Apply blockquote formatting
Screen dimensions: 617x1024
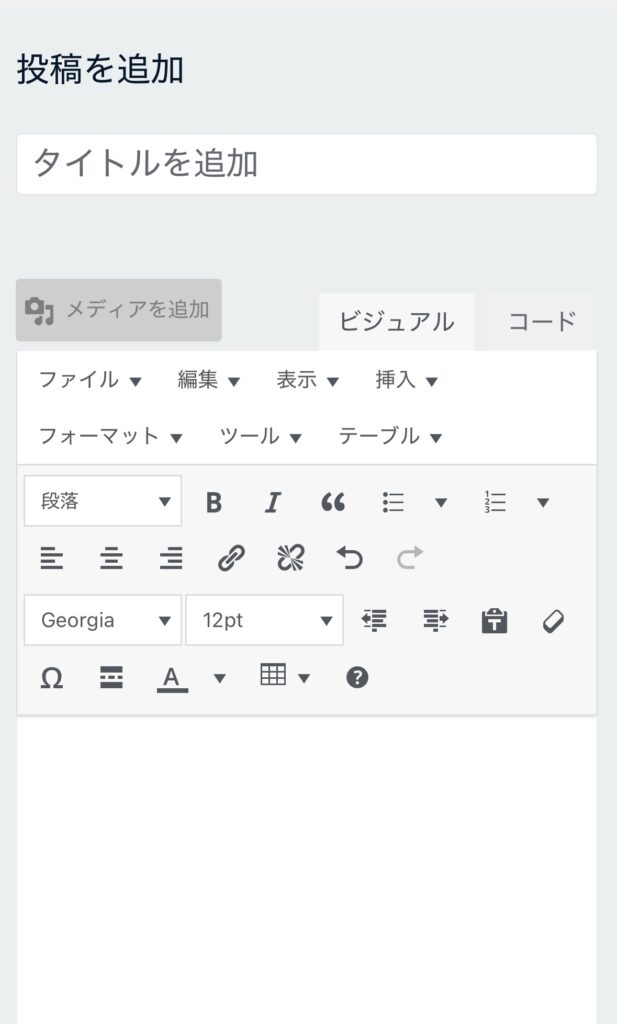tap(332, 502)
